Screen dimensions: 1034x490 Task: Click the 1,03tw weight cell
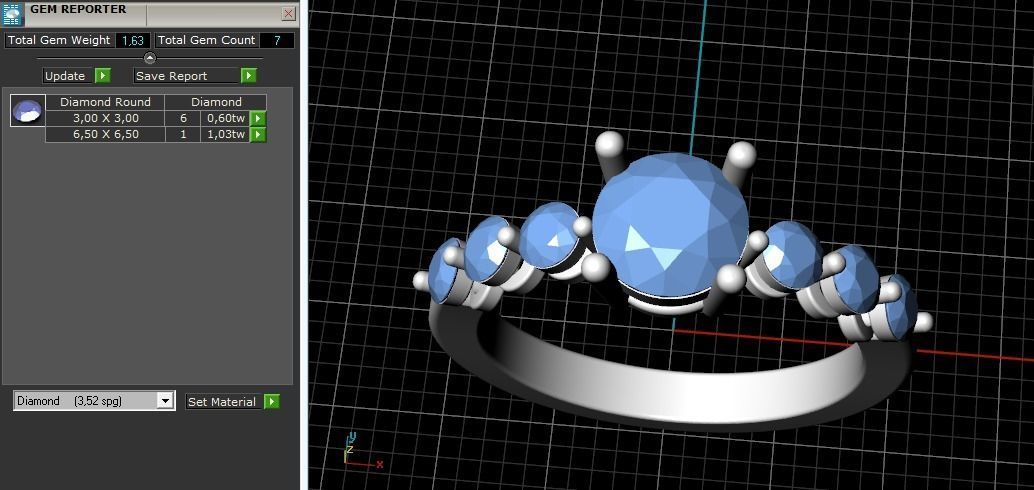226,135
